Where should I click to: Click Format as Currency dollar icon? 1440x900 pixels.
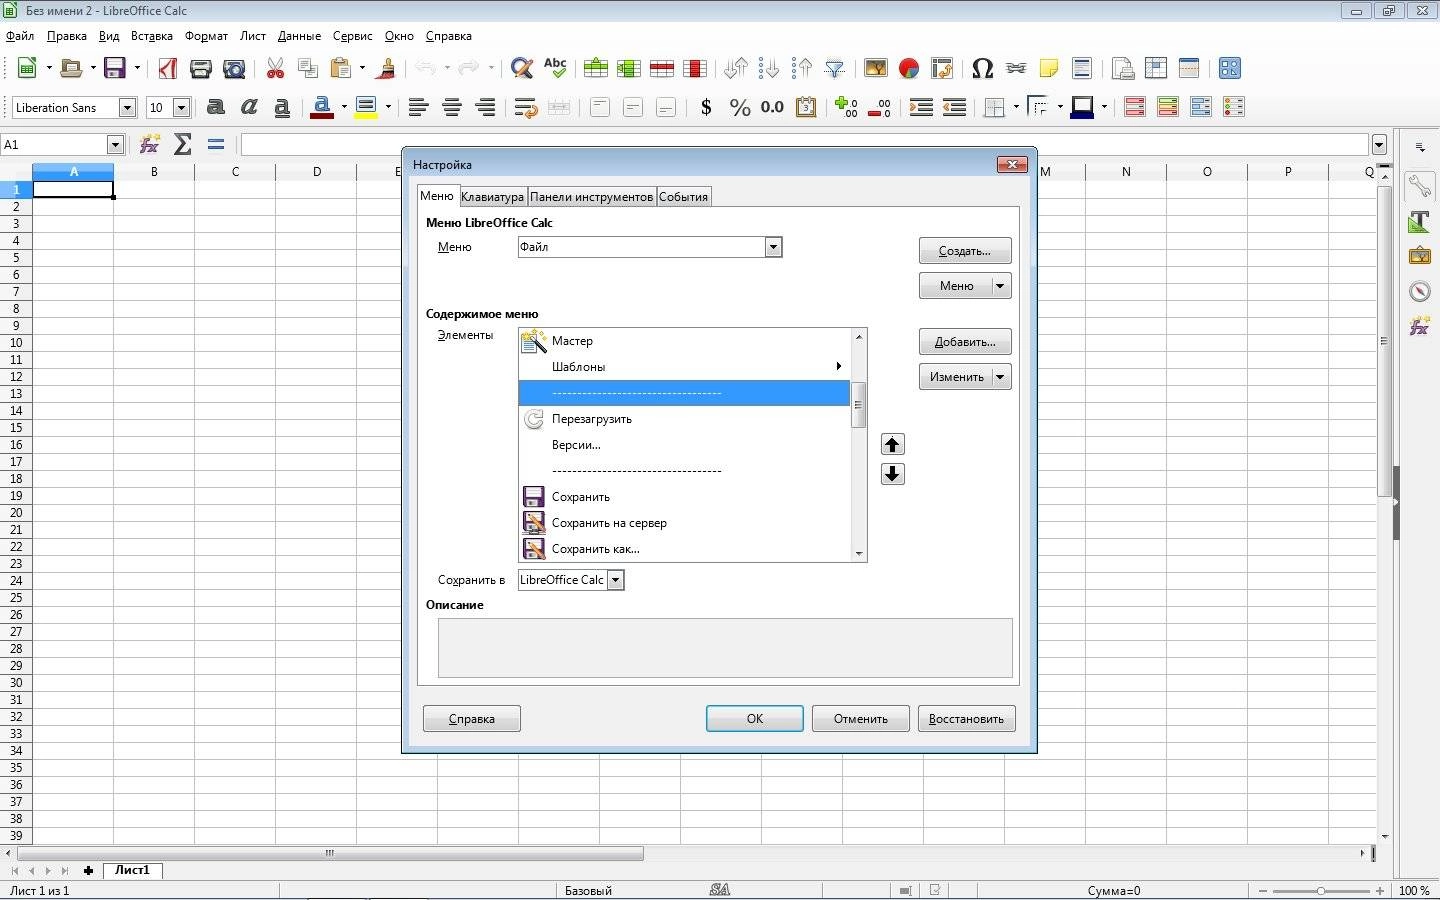(706, 107)
